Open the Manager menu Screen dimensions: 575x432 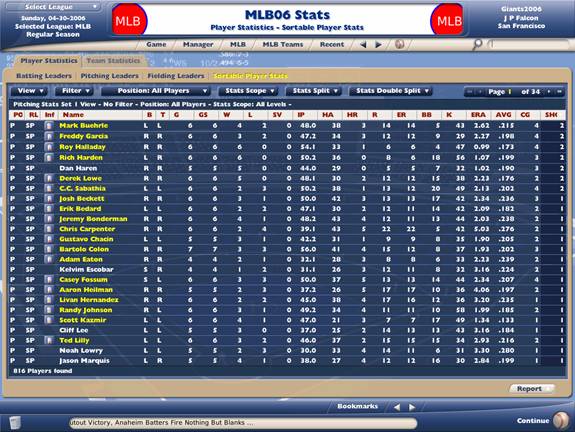198,44
